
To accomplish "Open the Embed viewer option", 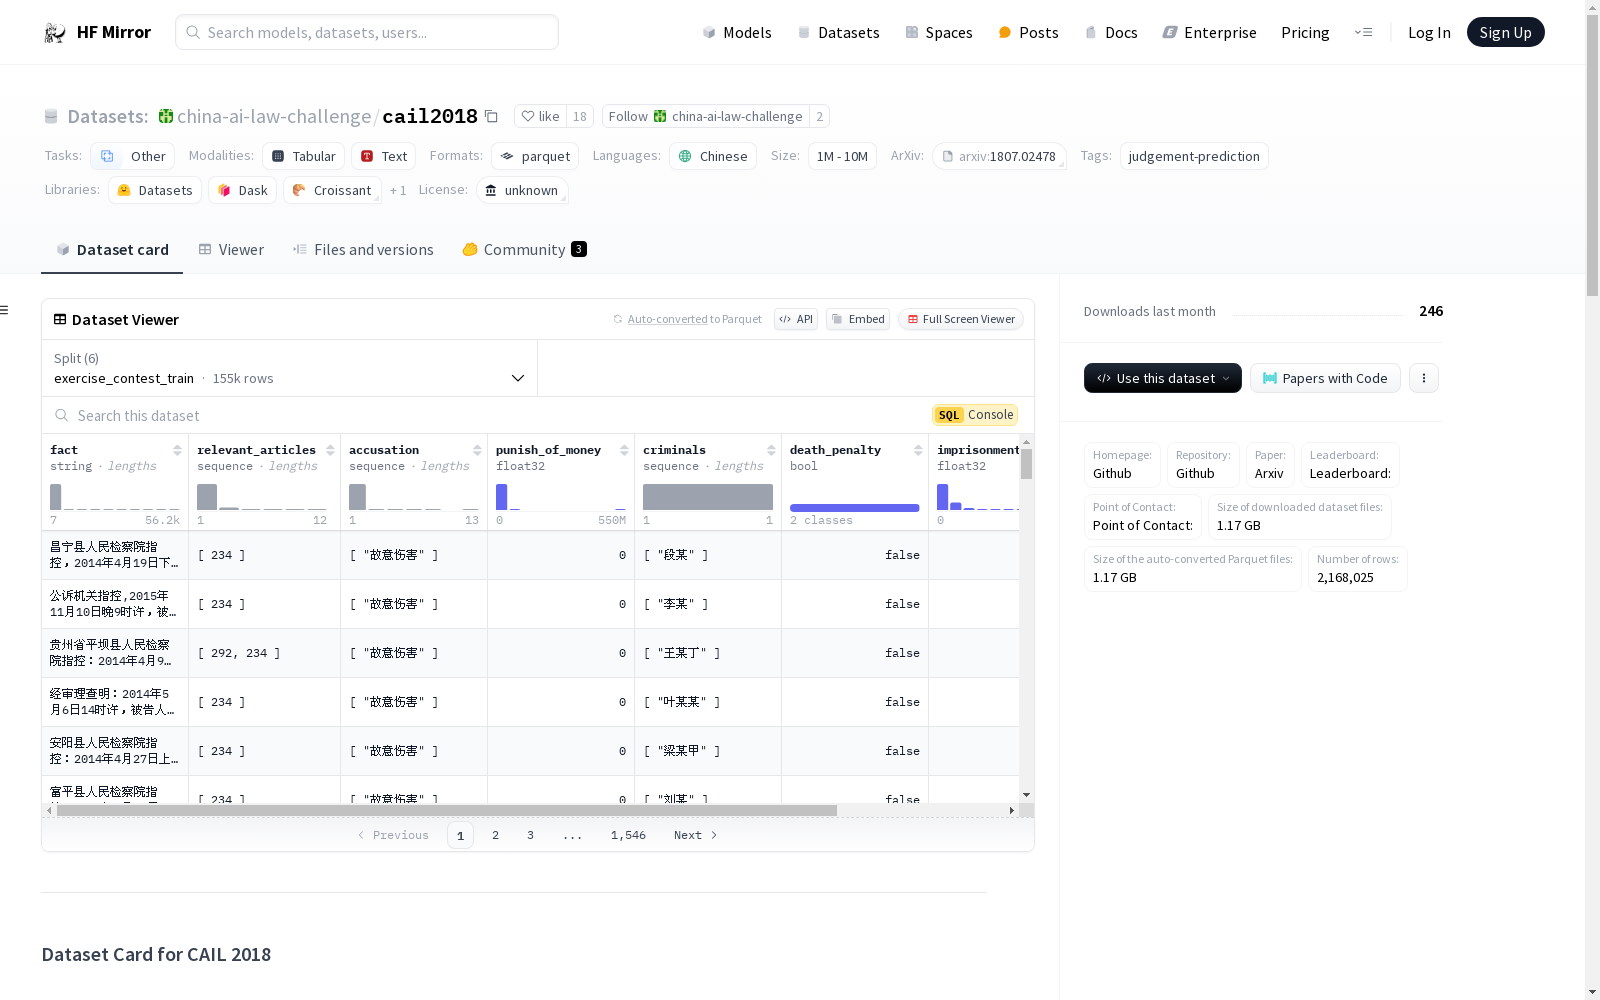I will tap(858, 319).
